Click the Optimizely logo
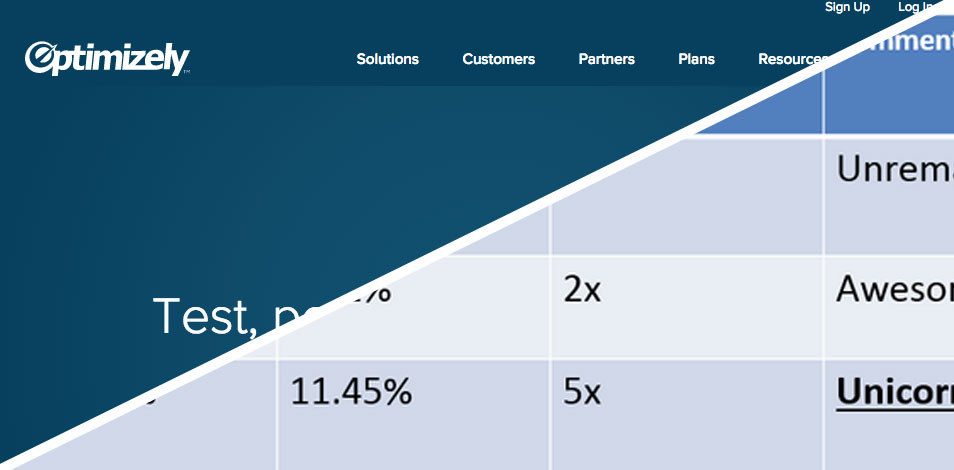954x470 pixels. click(106, 58)
